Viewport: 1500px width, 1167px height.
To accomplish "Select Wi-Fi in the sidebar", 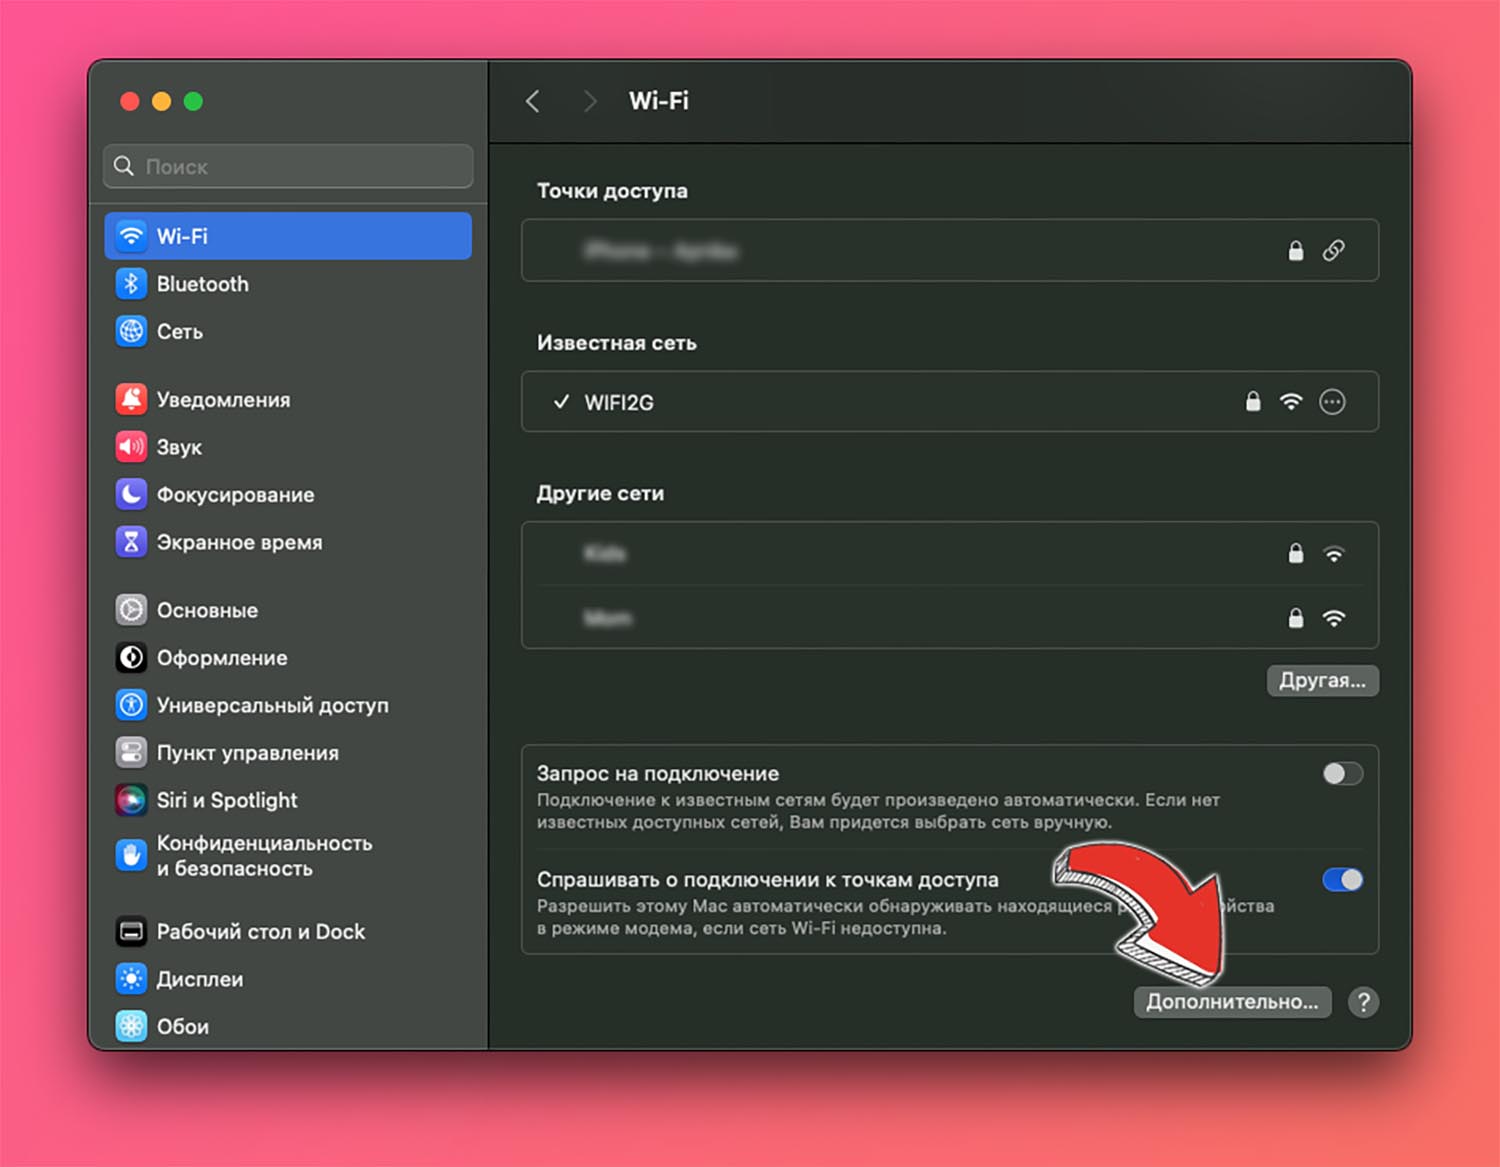I will (x=288, y=236).
